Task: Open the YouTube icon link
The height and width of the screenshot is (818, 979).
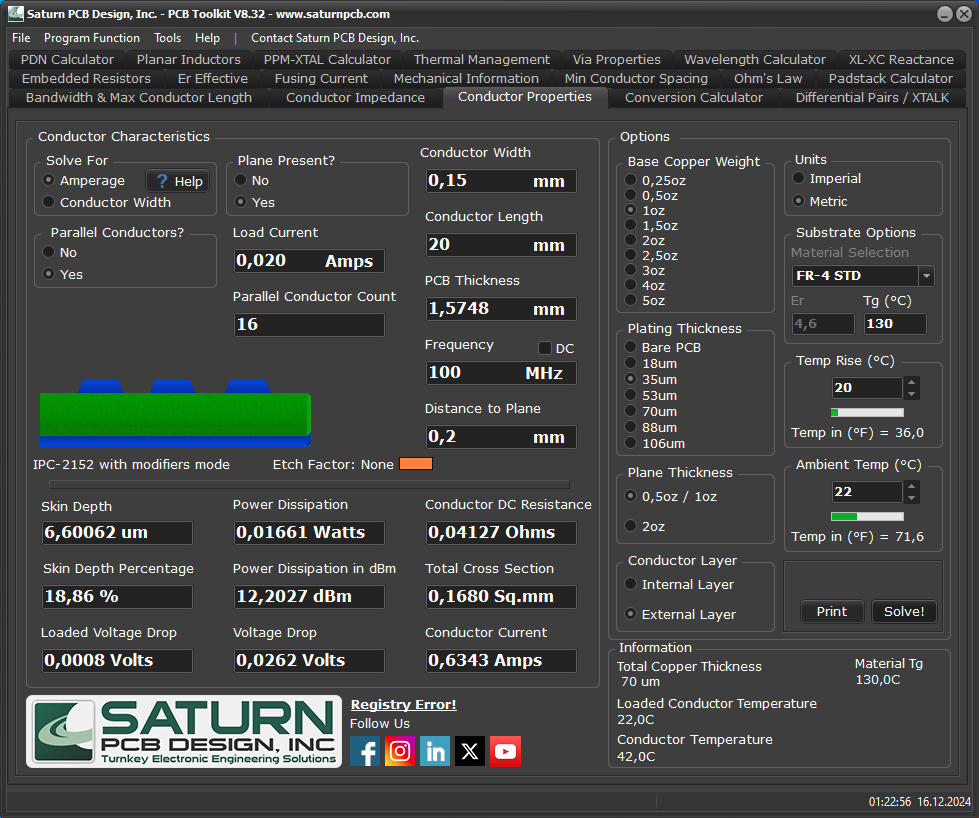Action: point(506,751)
